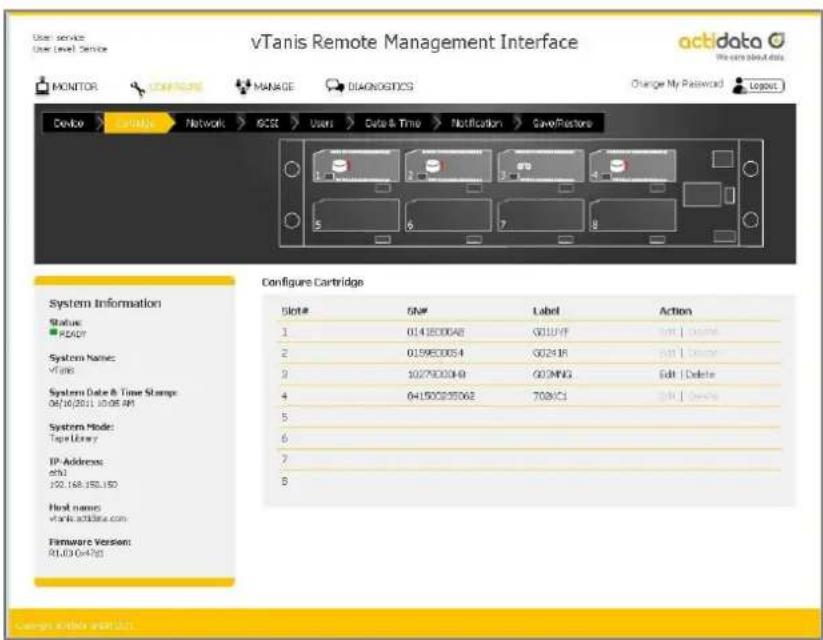Click the Monitor screen icon
The image size is (823, 640).
pyautogui.click(x=42, y=86)
